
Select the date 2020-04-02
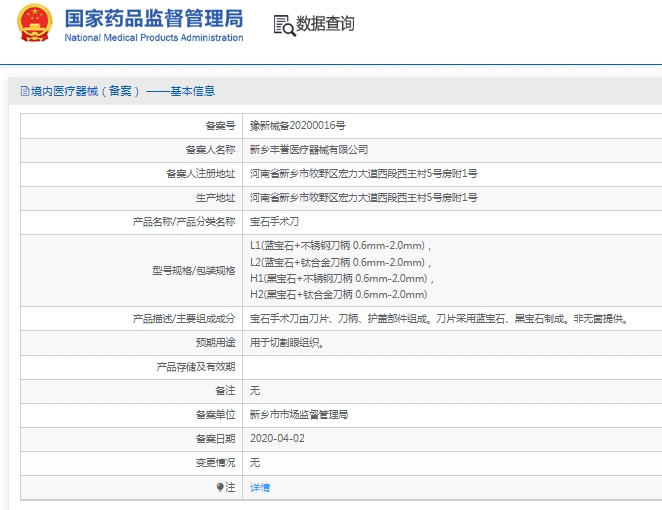coord(277,439)
